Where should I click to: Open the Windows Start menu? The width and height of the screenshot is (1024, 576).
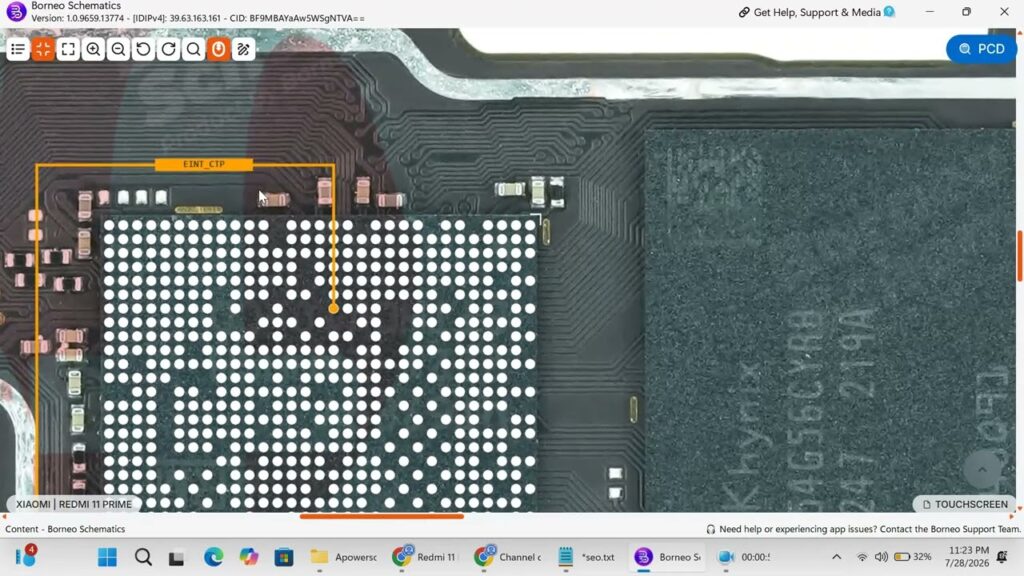(x=107, y=557)
